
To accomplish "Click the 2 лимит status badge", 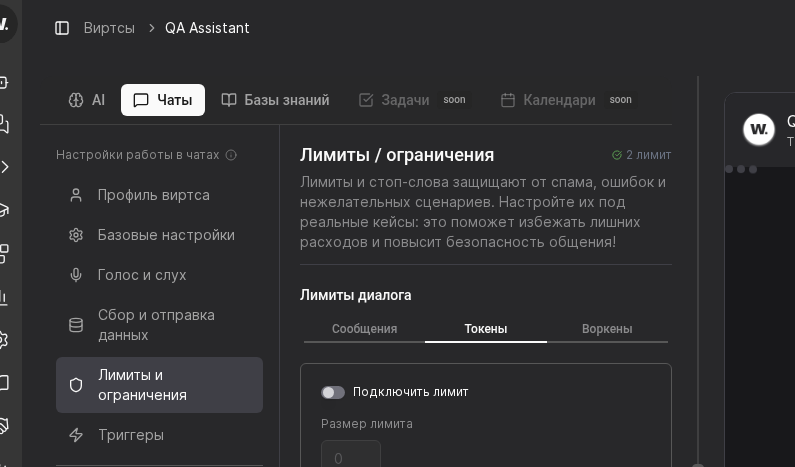I will pyautogui.click(x=642, y=155).
